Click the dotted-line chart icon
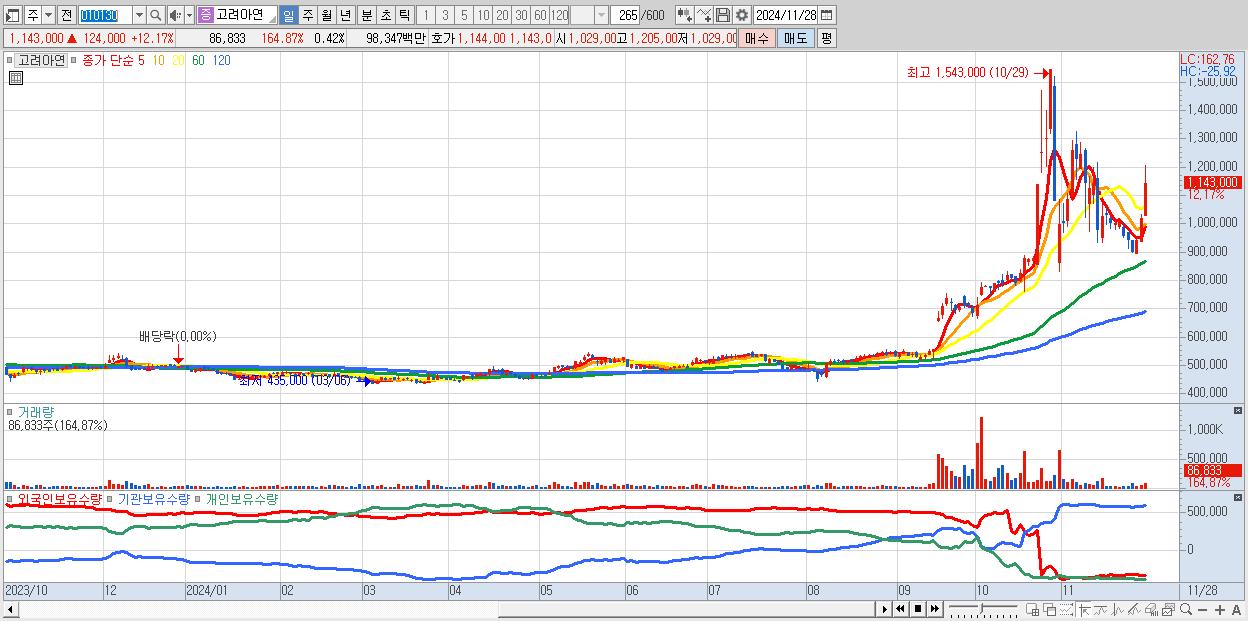Screen dimensions: 1248x621 click(x=1066, y=610)
